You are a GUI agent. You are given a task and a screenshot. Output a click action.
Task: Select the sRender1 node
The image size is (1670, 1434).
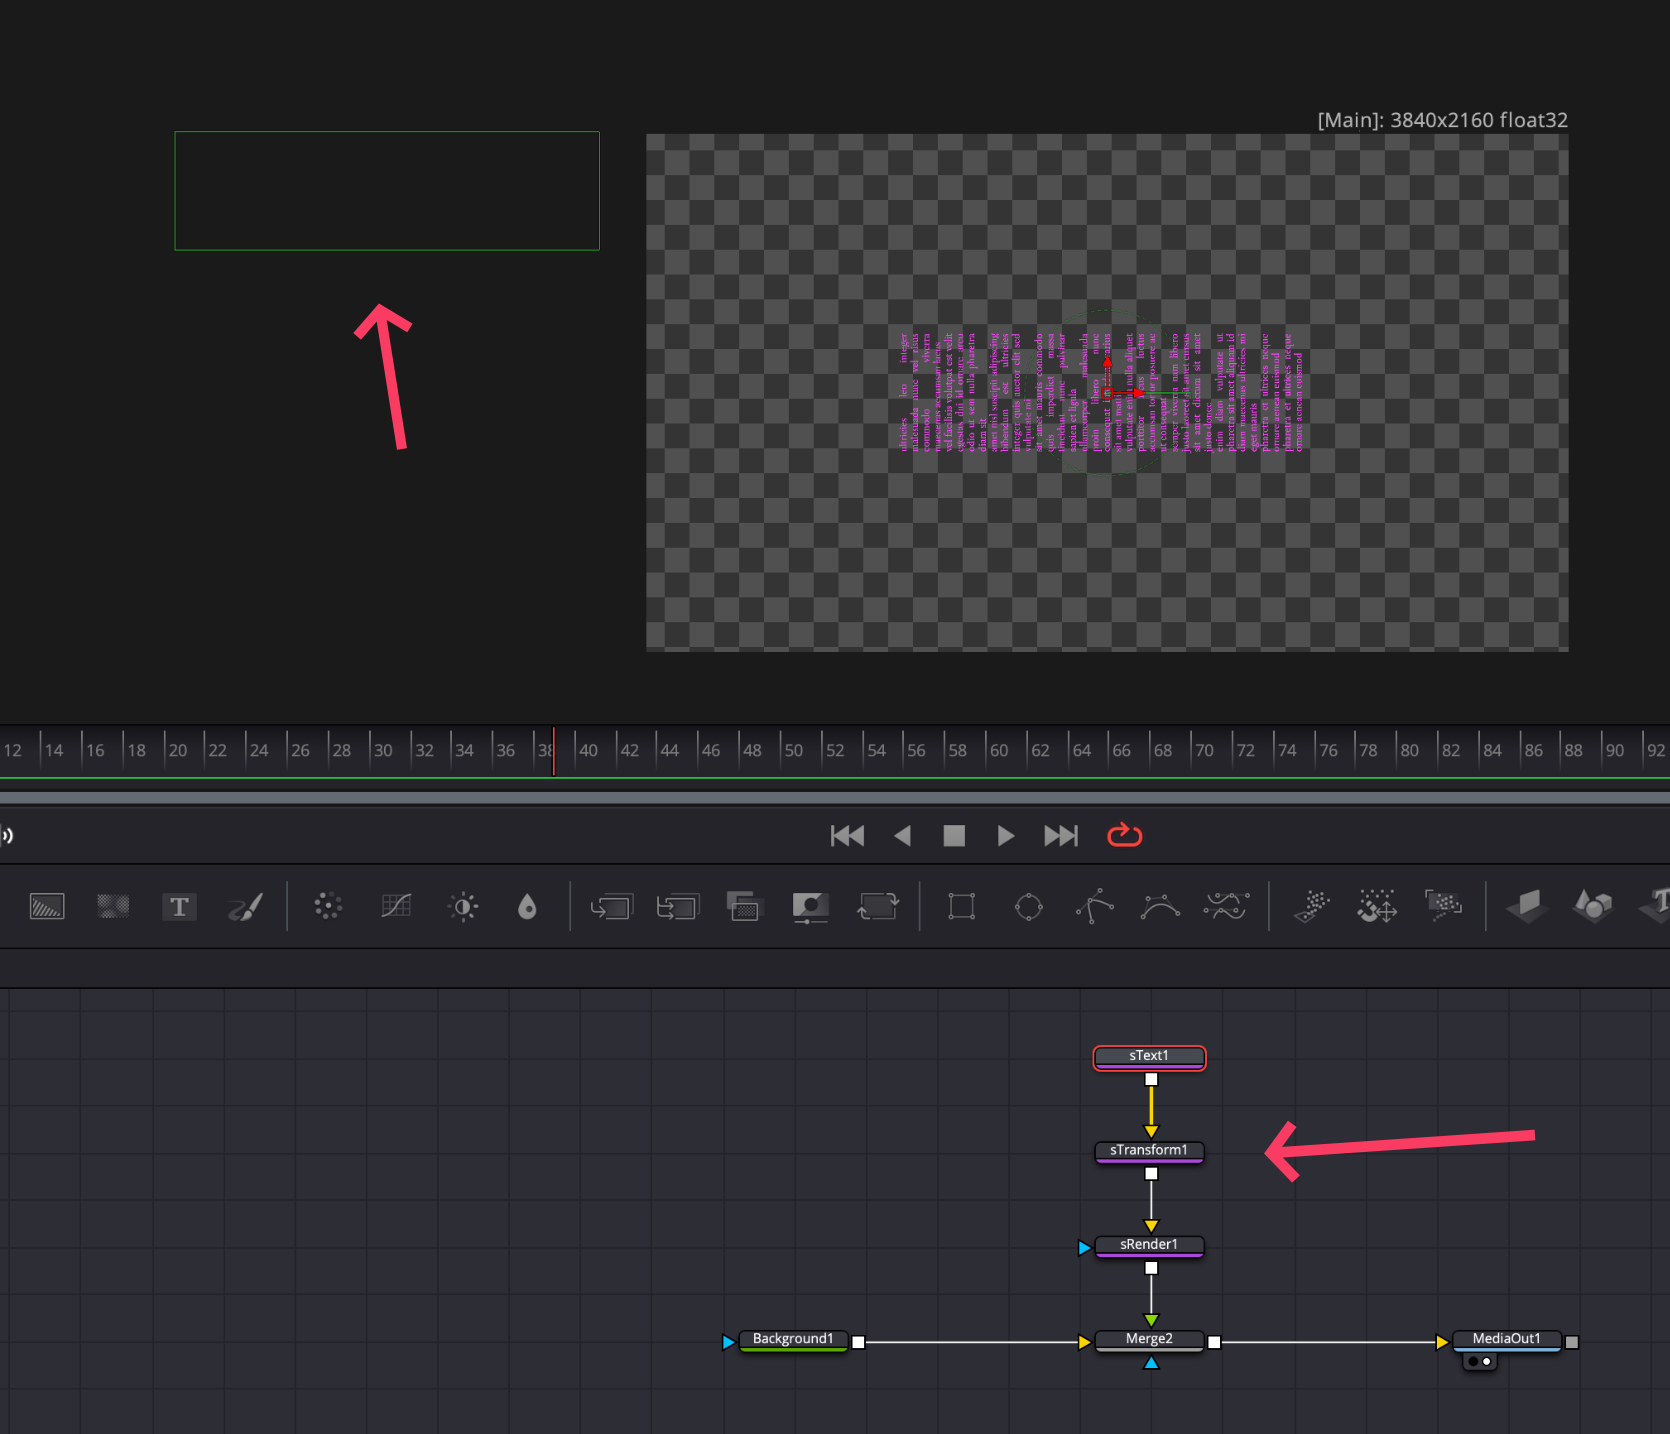pos(1149,1246)
